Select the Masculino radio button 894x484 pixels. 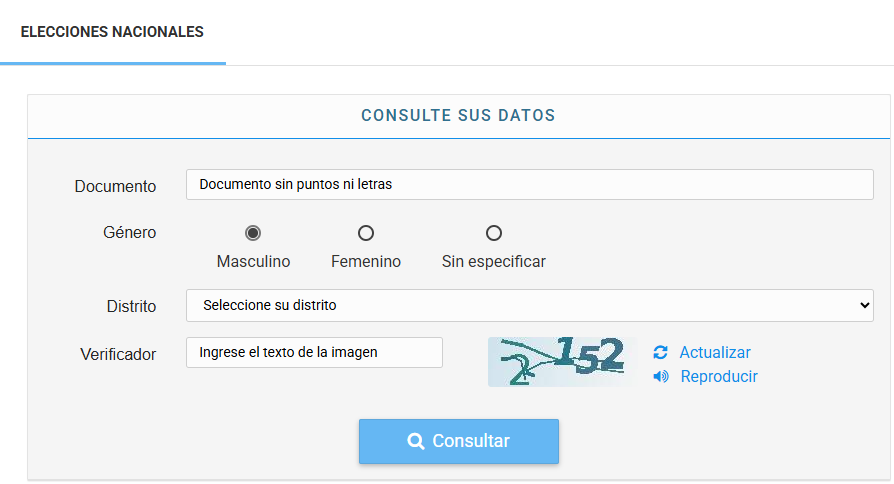(x=253, y=233)
